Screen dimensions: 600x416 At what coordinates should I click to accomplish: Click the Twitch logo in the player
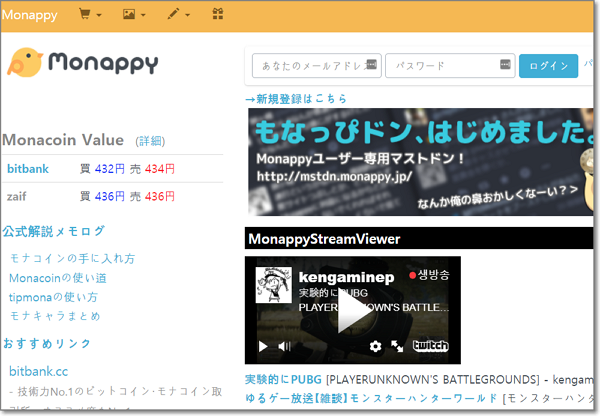point(431,346)
